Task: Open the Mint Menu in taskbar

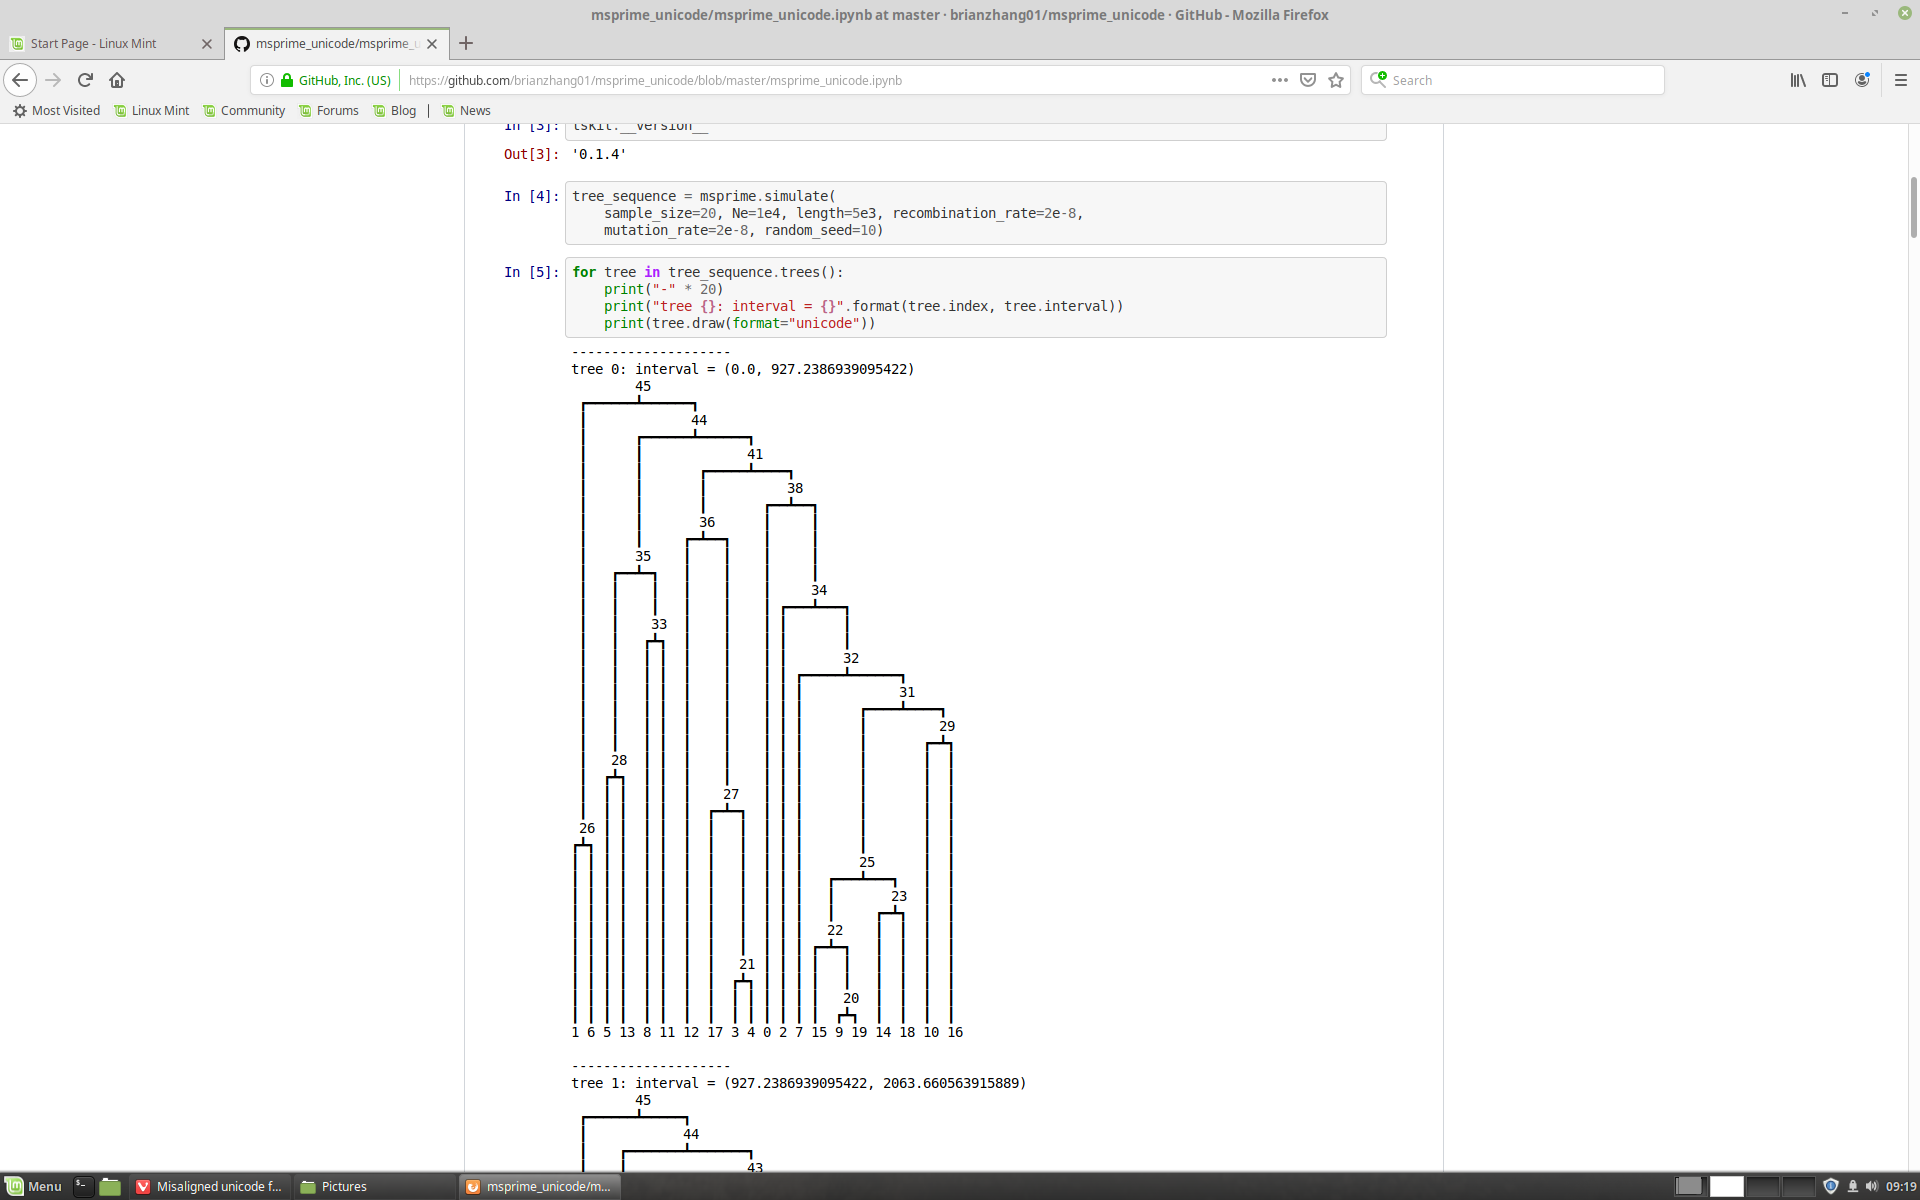Action: 35,1186
